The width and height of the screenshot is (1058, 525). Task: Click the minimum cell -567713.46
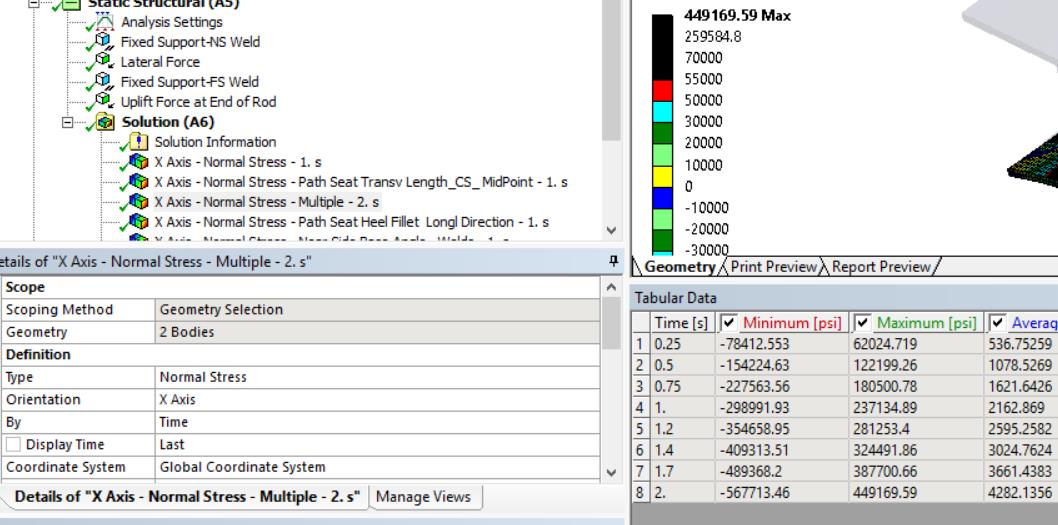click(782, 493)
